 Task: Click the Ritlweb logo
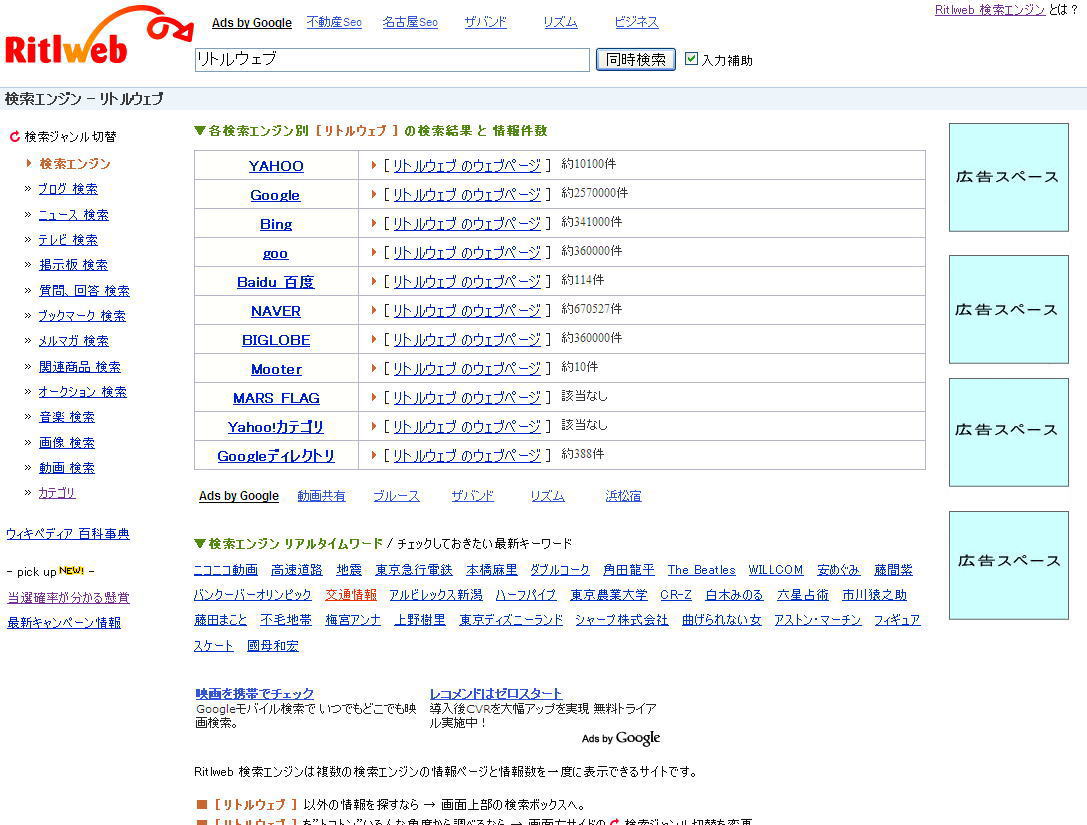coord(97,36)
